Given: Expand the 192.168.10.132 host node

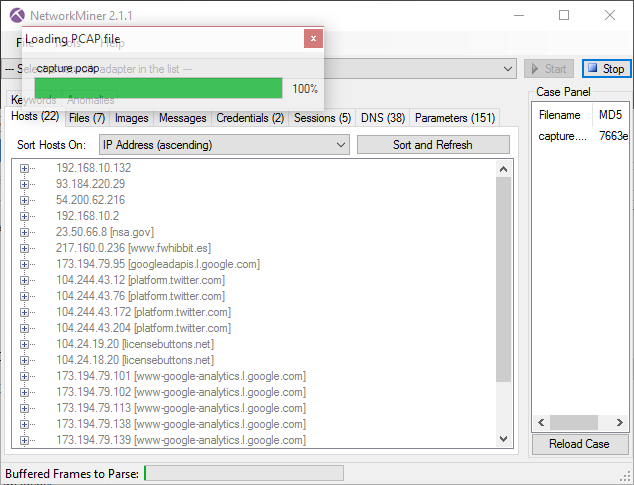Looking at the screenshot, I should [x=24, y=168].
